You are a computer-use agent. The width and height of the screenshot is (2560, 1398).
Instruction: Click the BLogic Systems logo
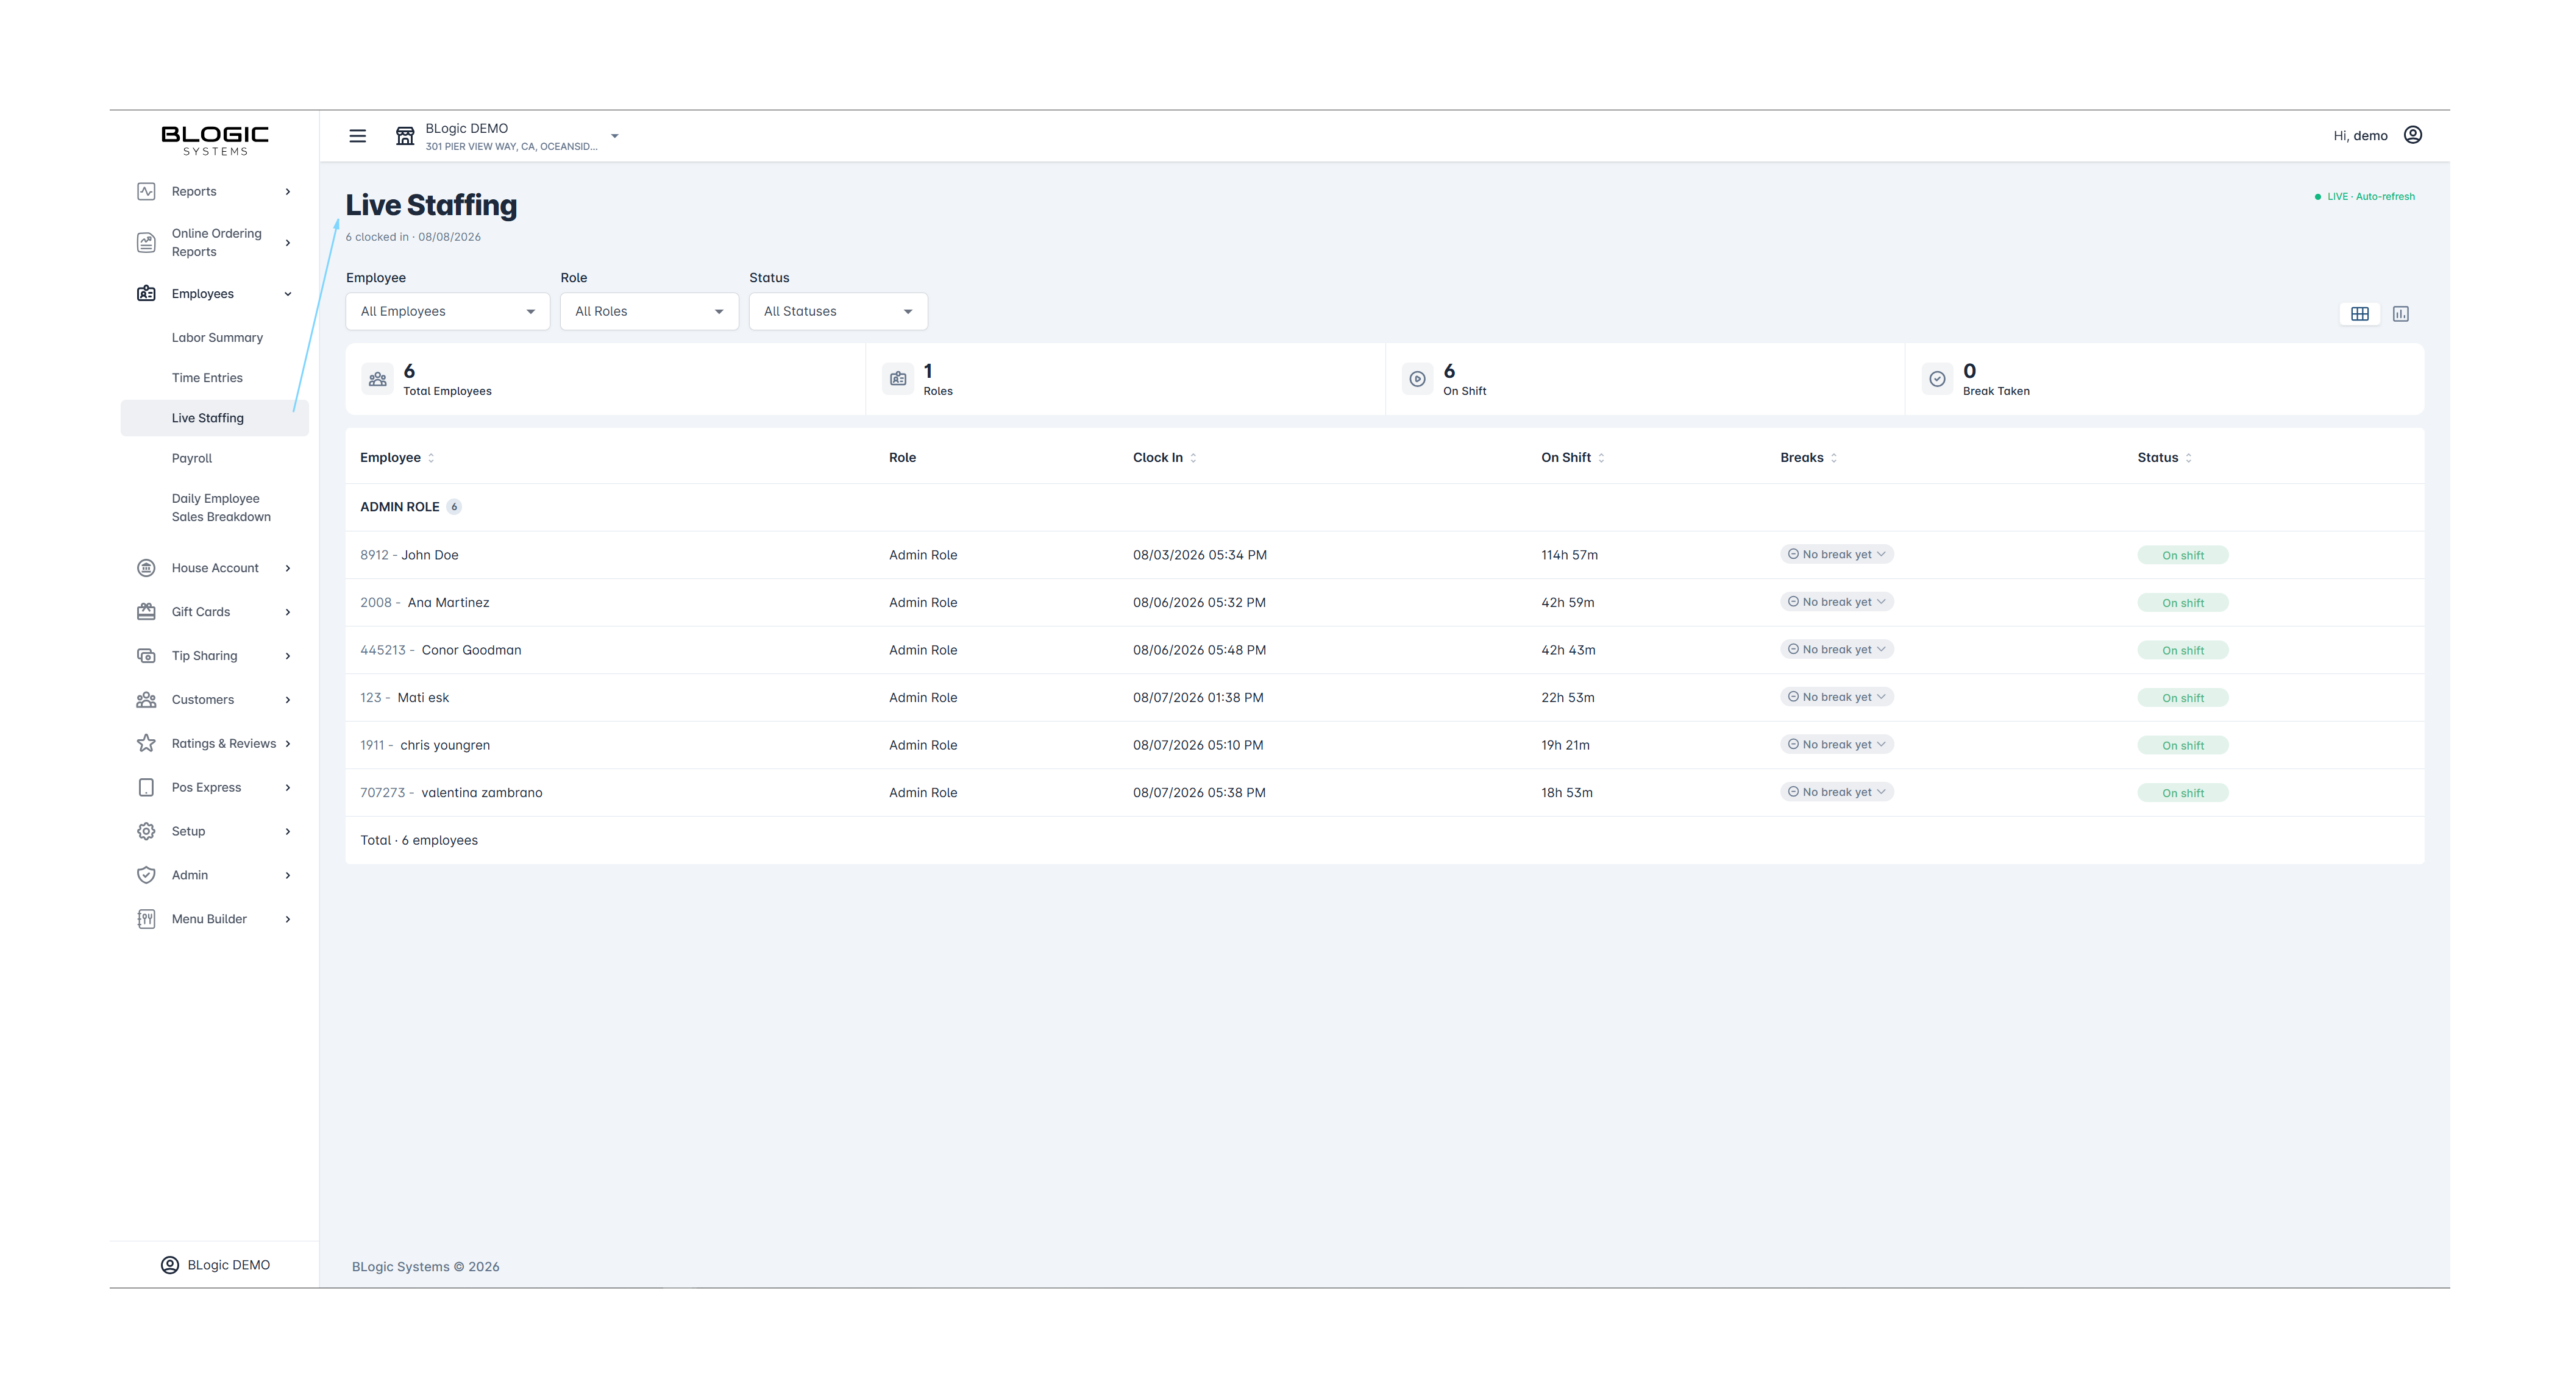pos(215,140)
